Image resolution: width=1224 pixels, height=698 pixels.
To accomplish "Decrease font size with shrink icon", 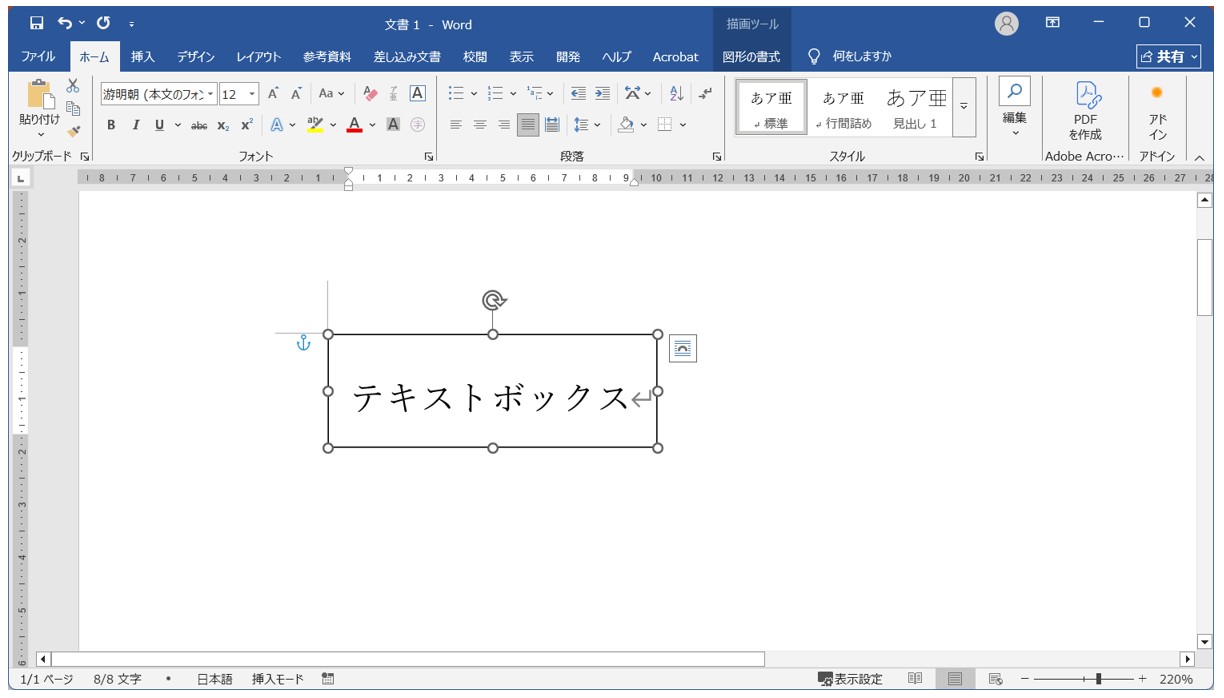I will coord(296,94).
